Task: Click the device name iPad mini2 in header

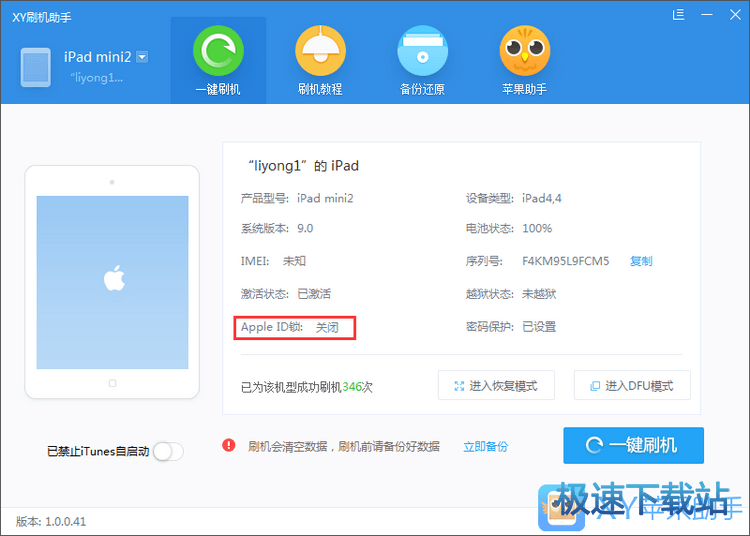Action: click(98, 57)
